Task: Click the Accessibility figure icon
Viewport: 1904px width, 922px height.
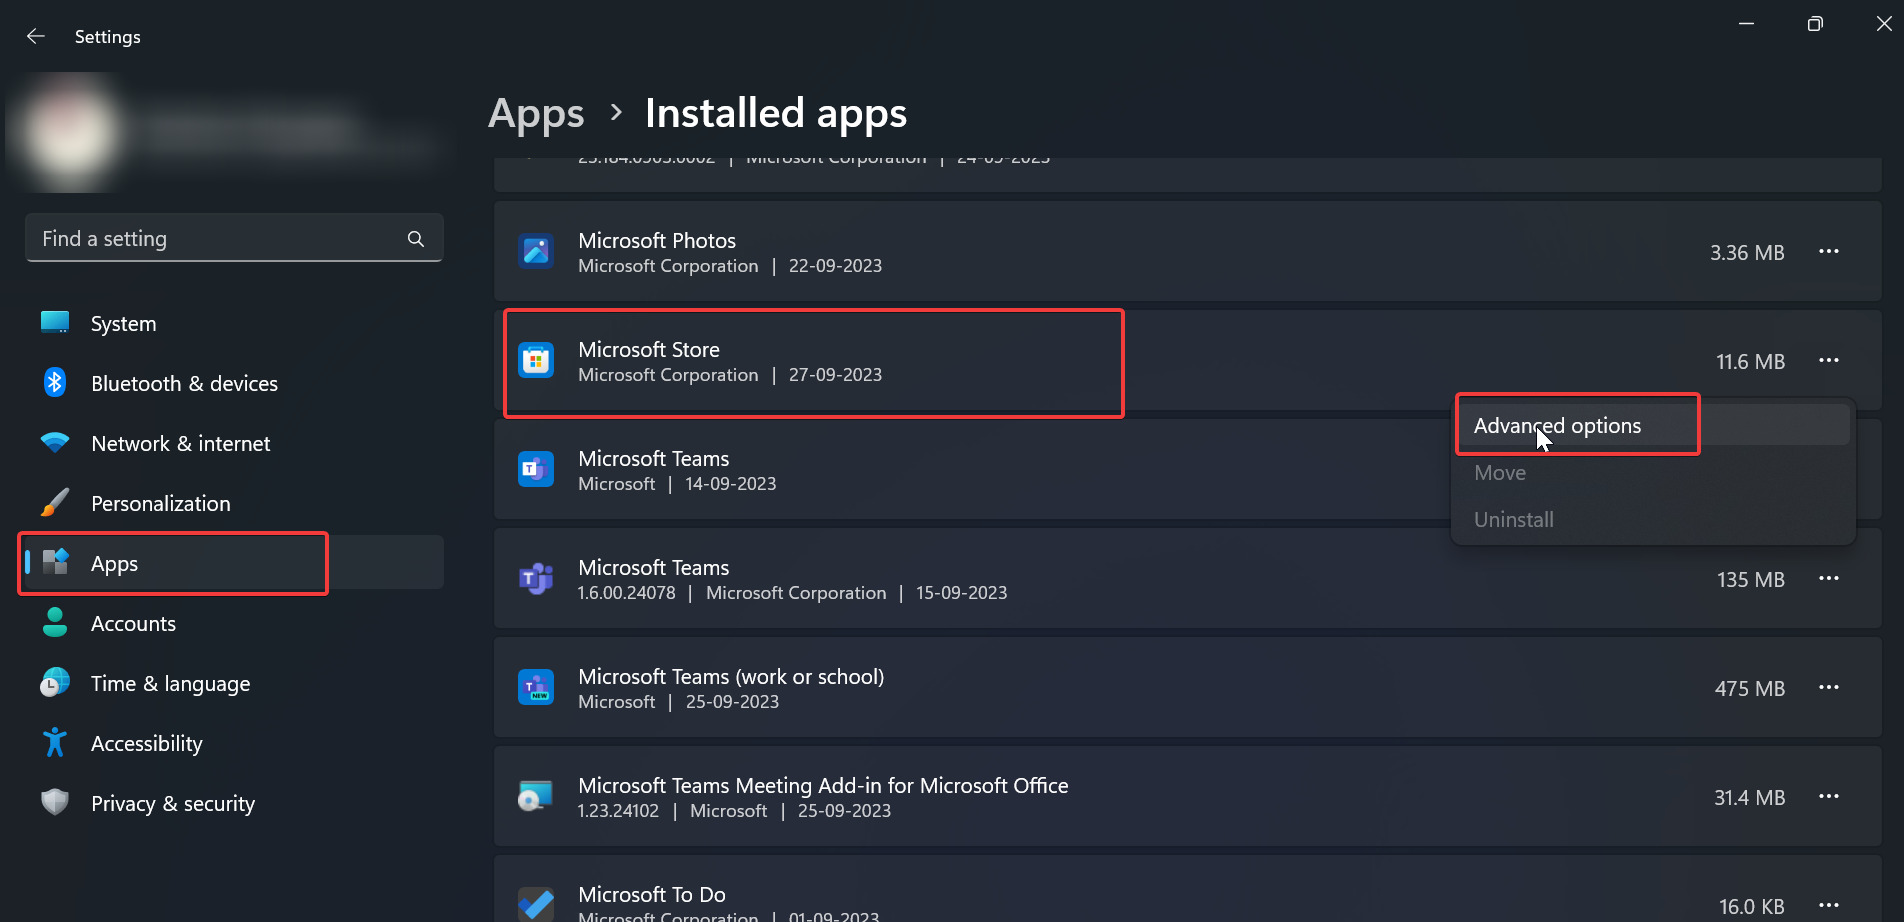Action: (x=55, y=742)
